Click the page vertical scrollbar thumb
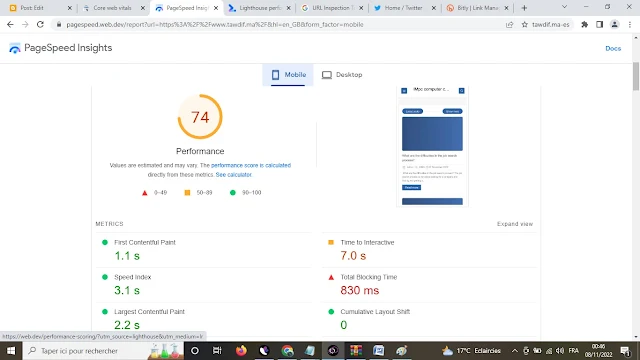 pos(636,76)
